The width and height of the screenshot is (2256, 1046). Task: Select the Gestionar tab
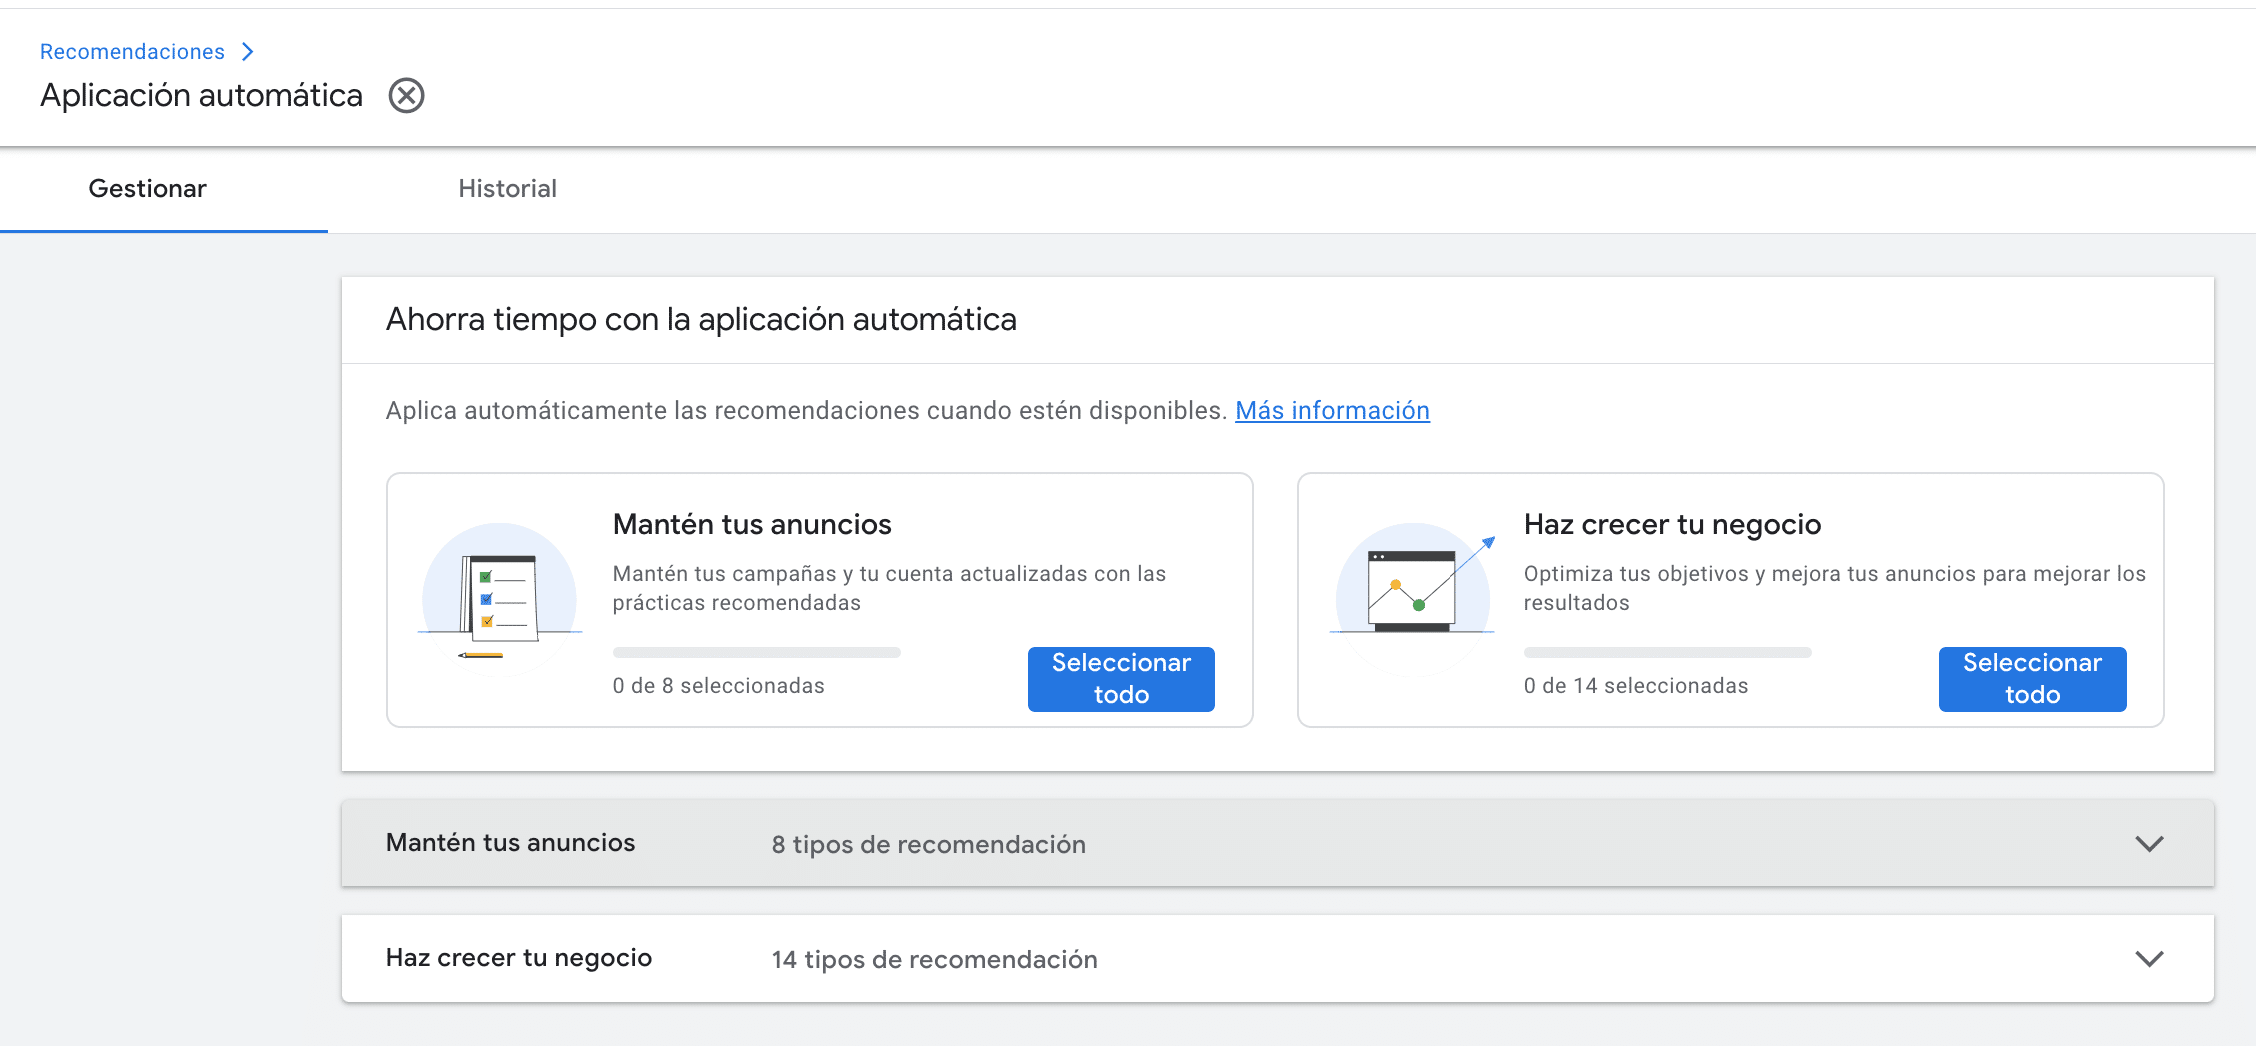pyautogui.click(x=148, y=189)
